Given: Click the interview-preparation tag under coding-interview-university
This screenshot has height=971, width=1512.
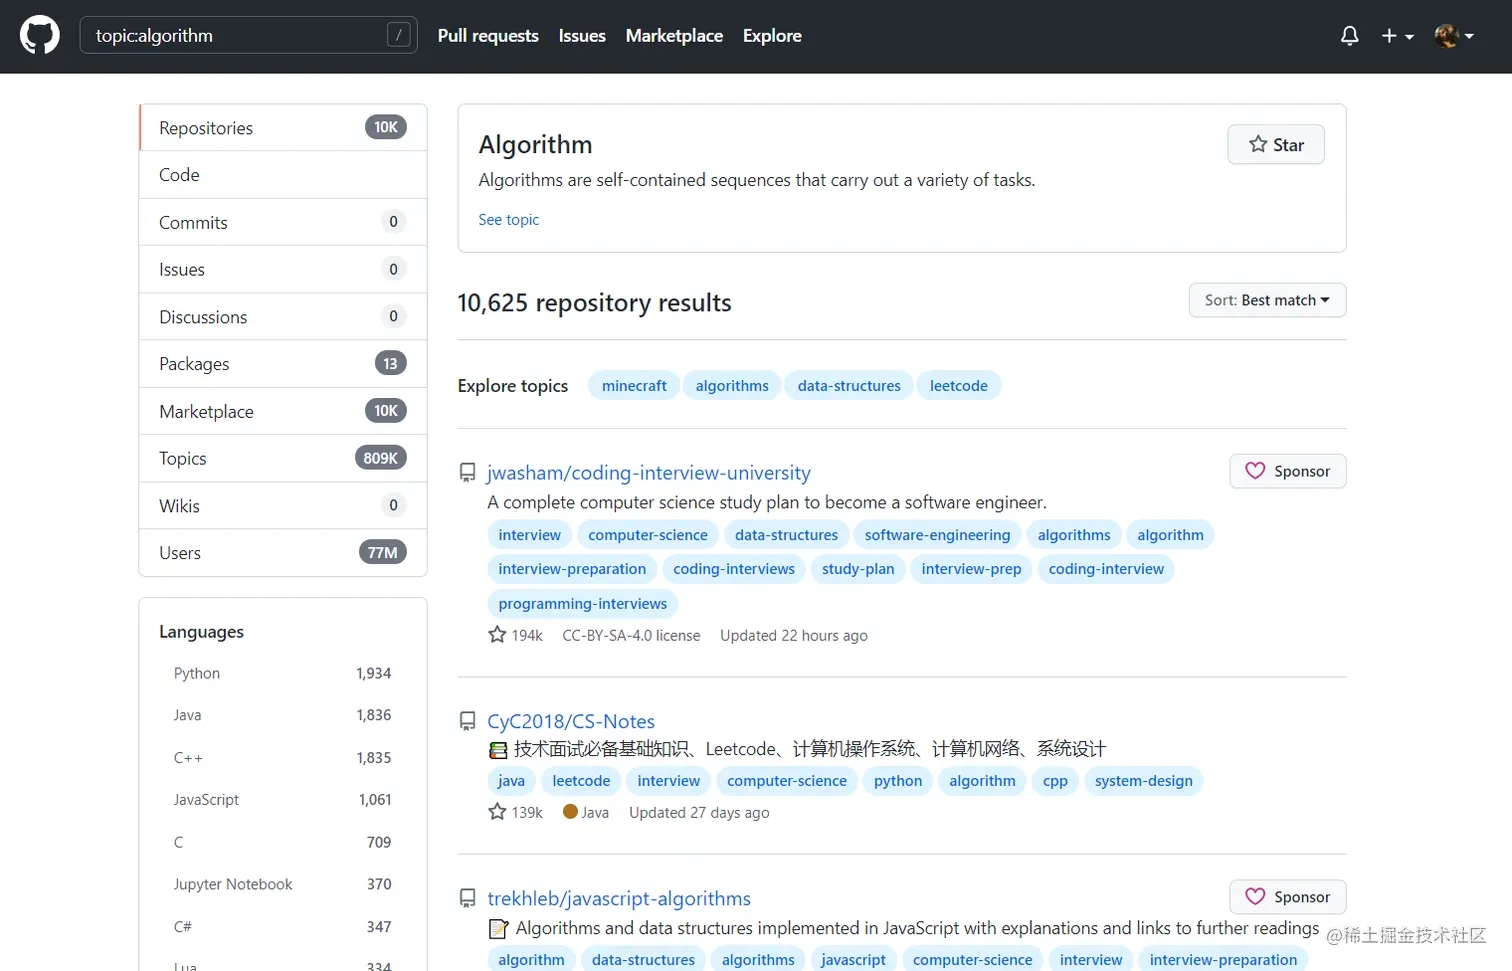Looking at the screenshot, I should (x=572, y=569).
